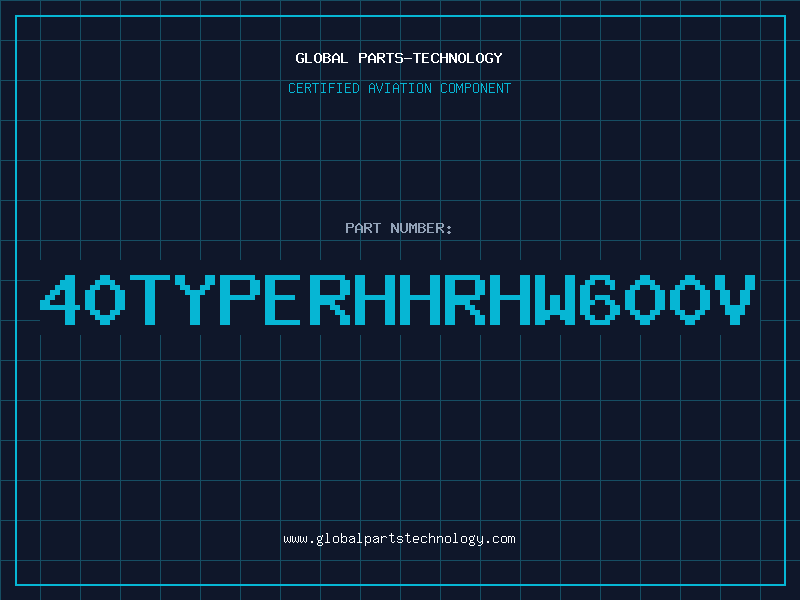The width and height of the screenshot is (800, 600).
Task: Click the word GLOBAL in the header
Action: pos(322,58)
